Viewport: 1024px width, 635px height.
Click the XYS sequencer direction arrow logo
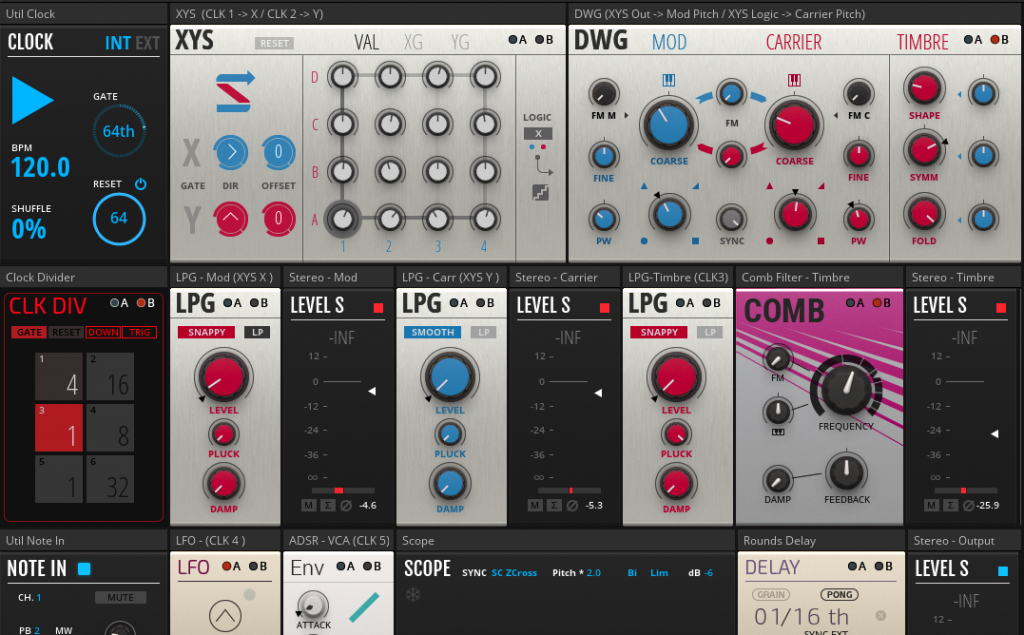click(x=235, y=91)
